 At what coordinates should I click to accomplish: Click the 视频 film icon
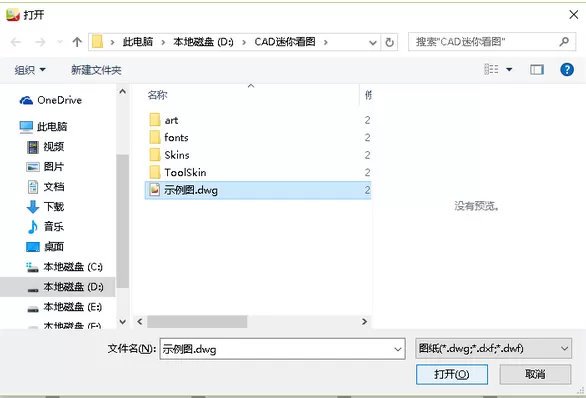(x=33, y=147)
